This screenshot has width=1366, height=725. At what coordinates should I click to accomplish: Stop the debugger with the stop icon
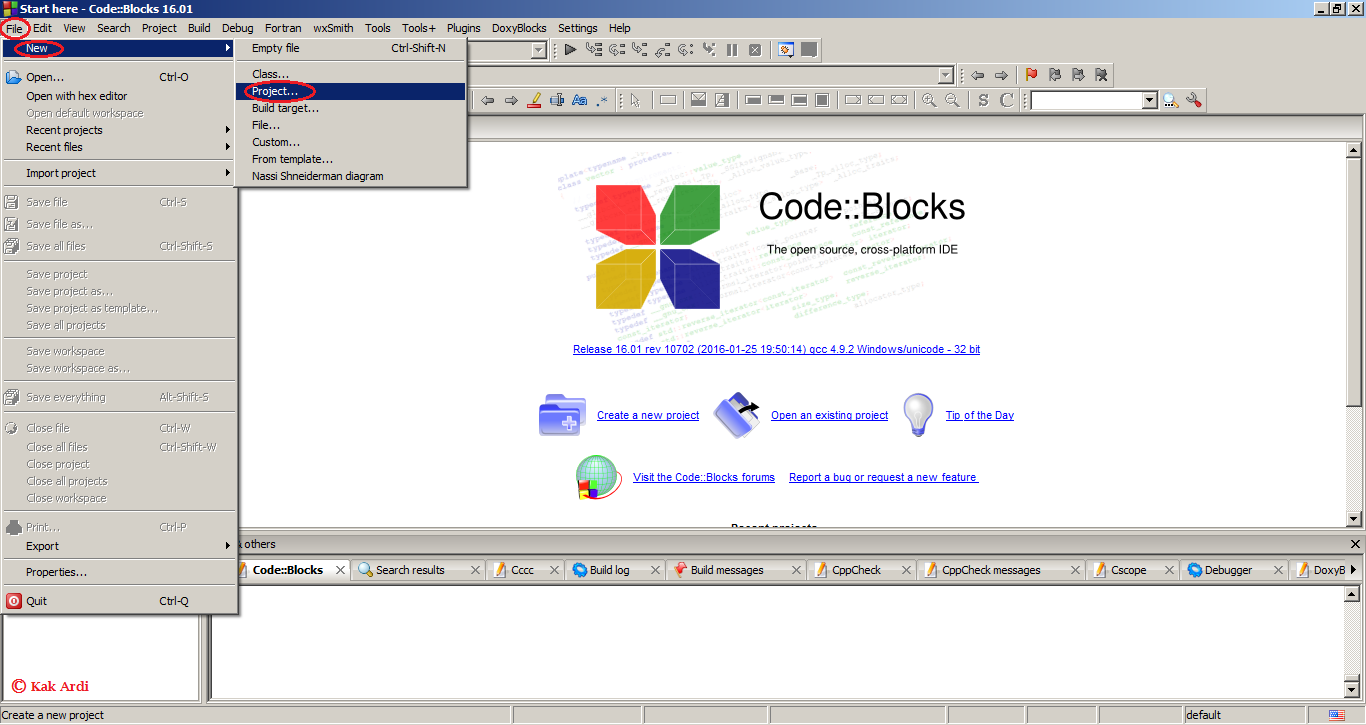(756, 48)
